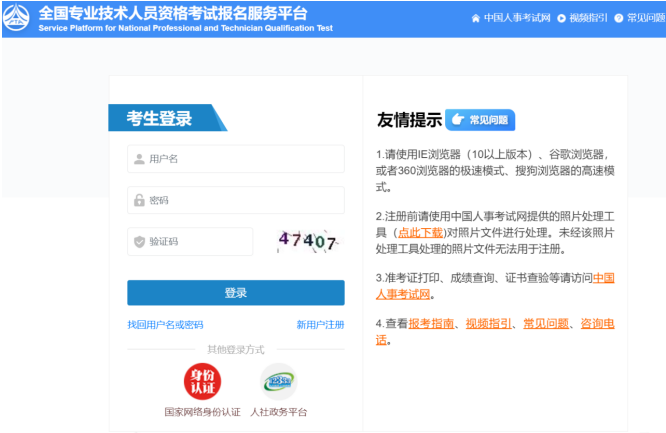This screenshot has height=433, width=666.
Task: Click the user icon in the username field
Action: click(139, 159)
